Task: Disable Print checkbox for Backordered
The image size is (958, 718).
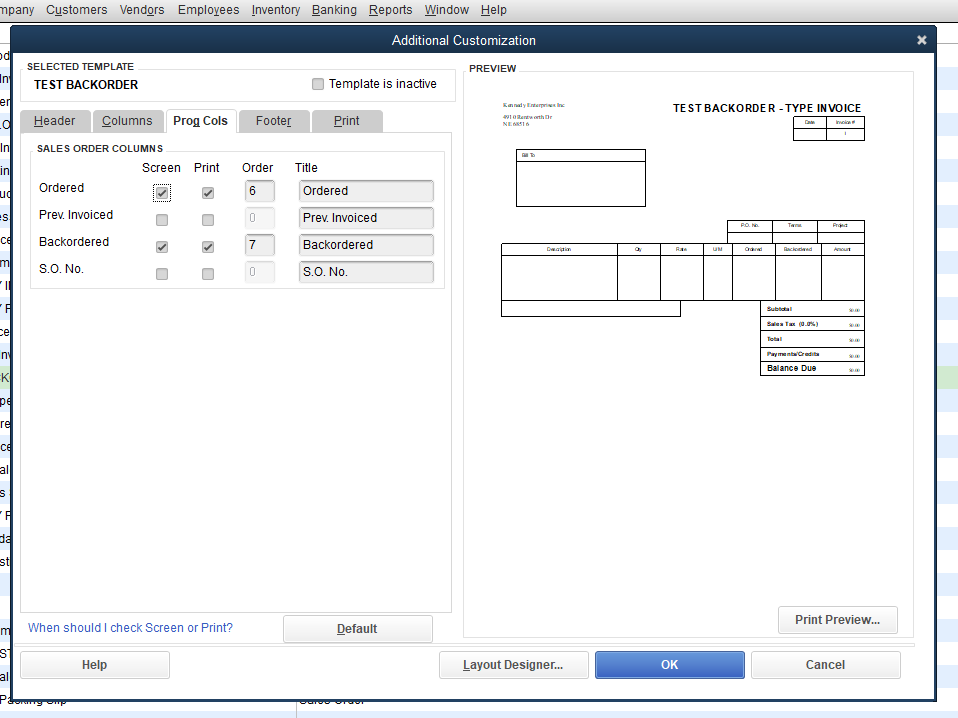Action: click(207, 246)
